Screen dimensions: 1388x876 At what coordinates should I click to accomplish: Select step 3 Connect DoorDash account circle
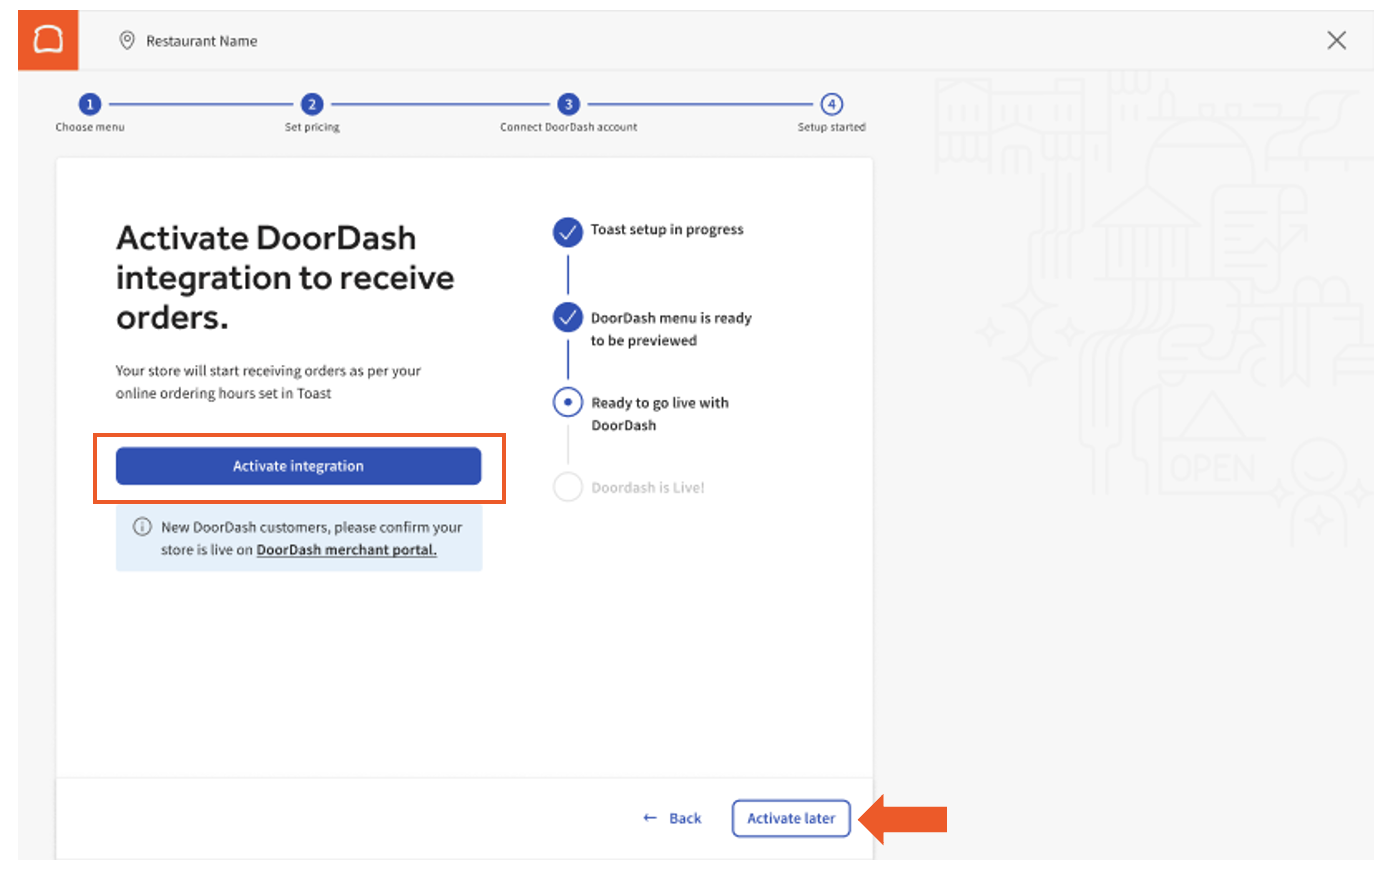coord(568,104)
